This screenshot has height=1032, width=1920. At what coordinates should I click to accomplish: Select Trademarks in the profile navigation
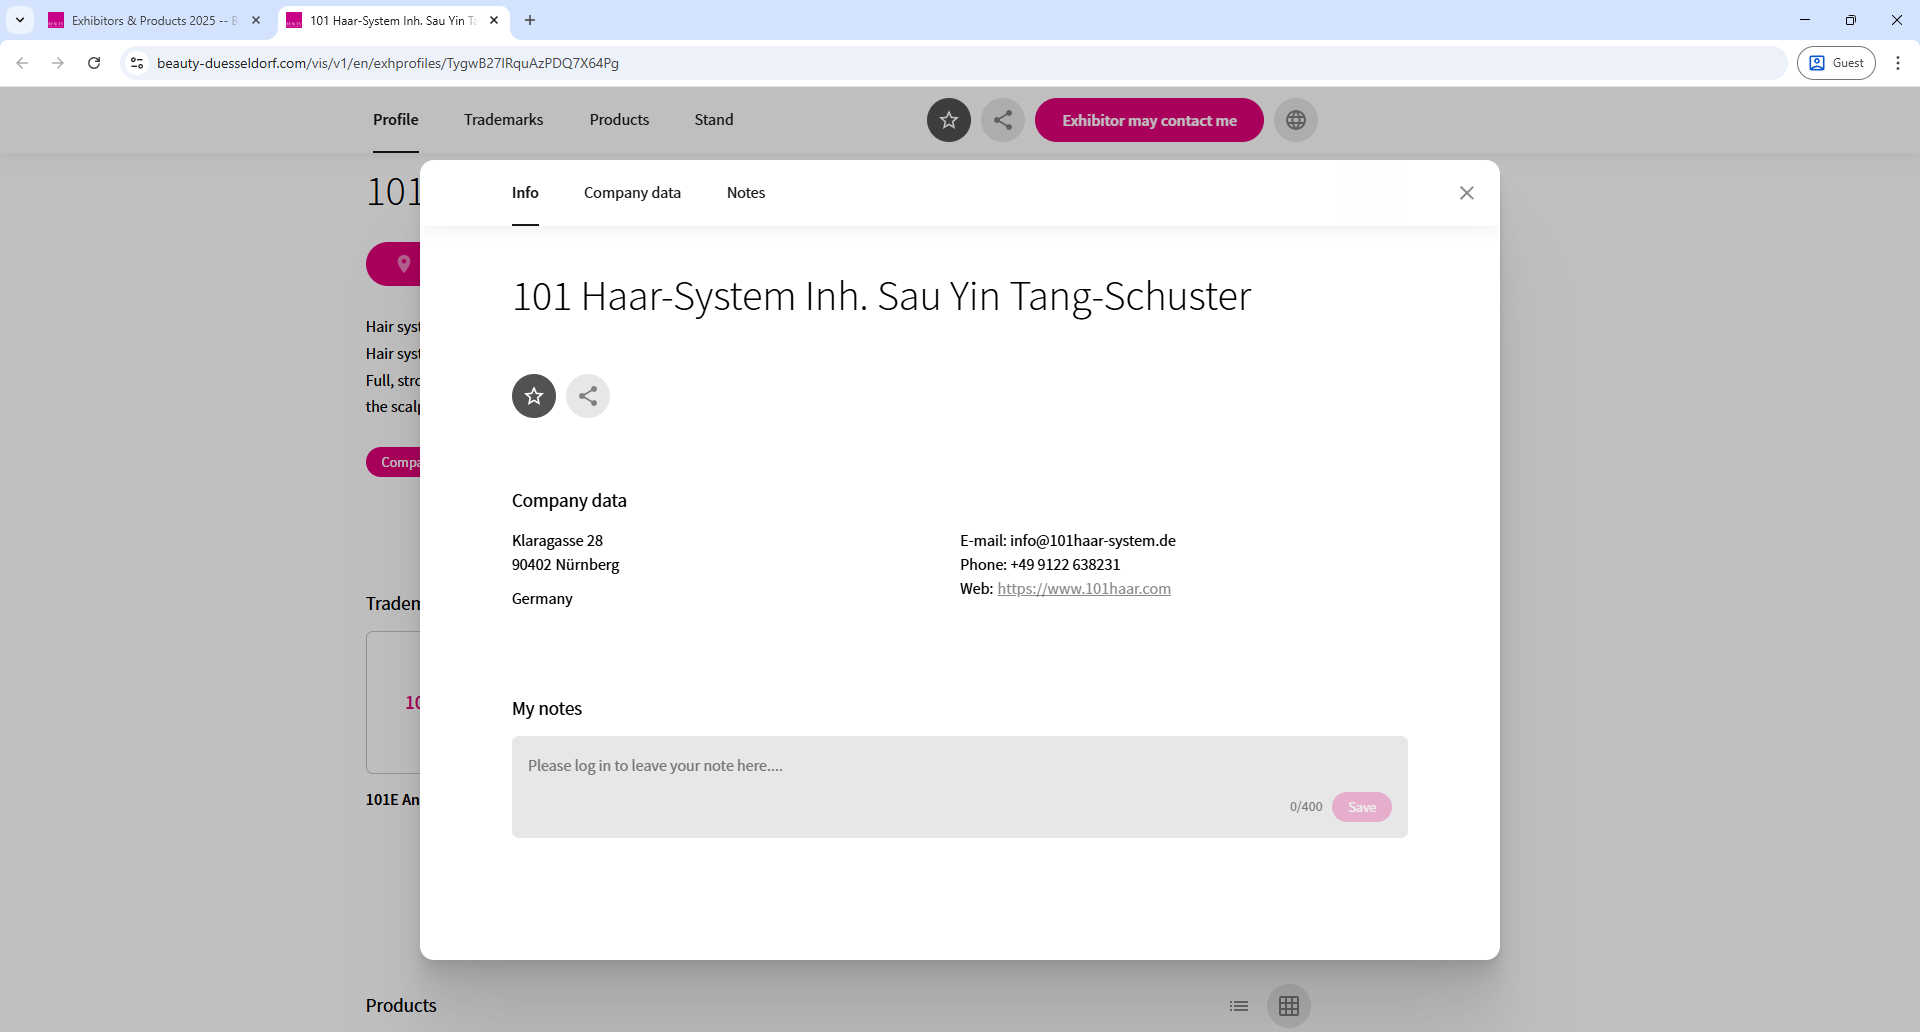pyautogui.click(x=503, y=119)
